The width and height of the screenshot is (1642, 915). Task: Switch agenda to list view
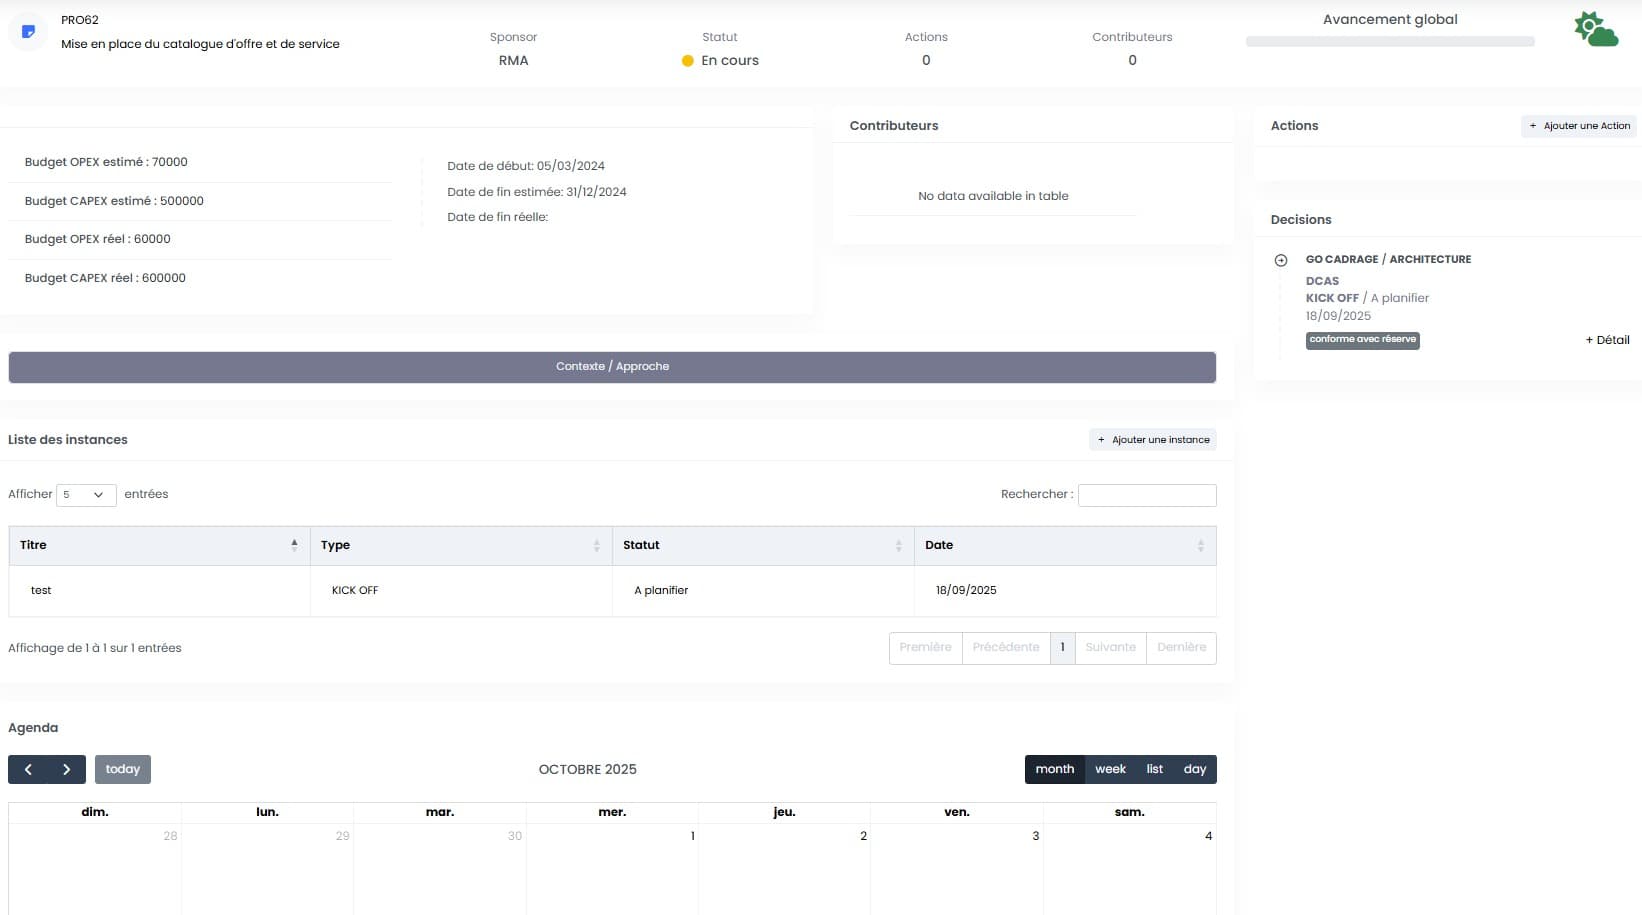(x=1154, y=769)
